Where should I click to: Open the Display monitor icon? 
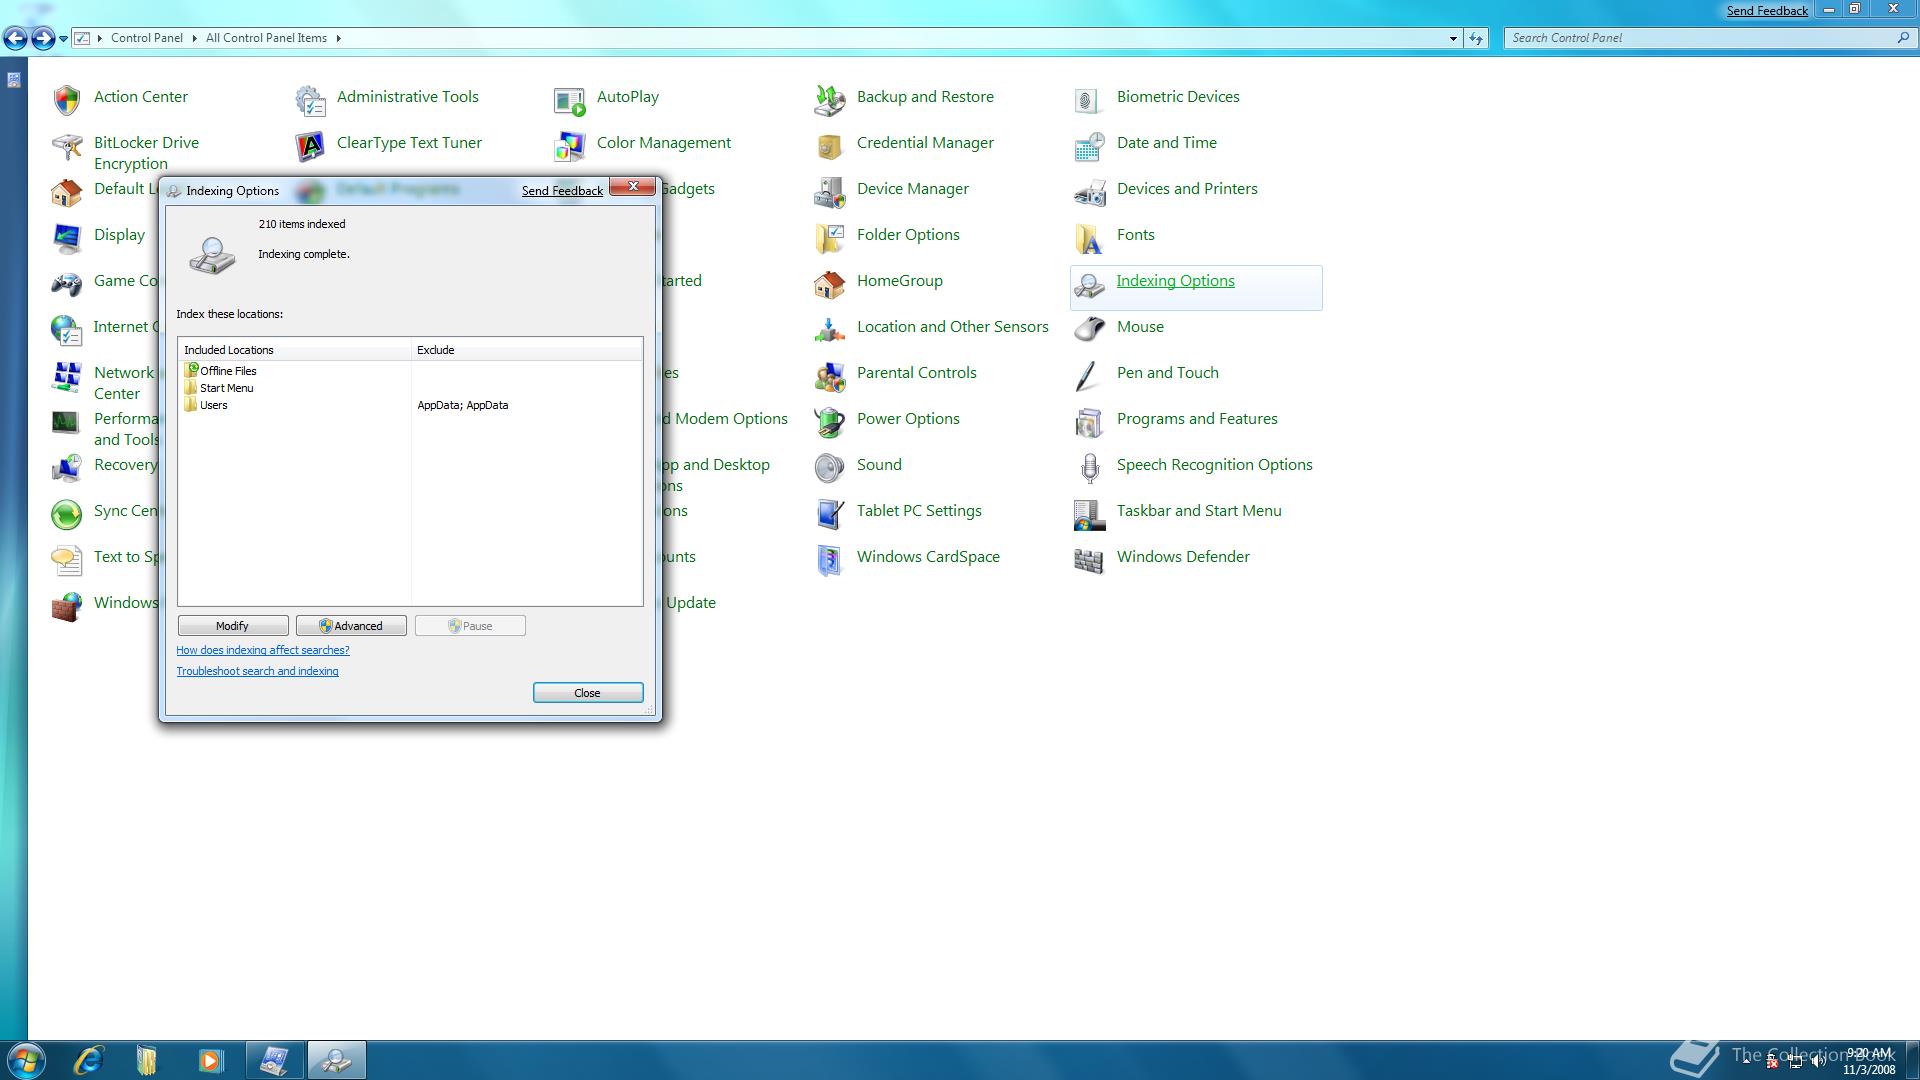(x=67, y=238)
